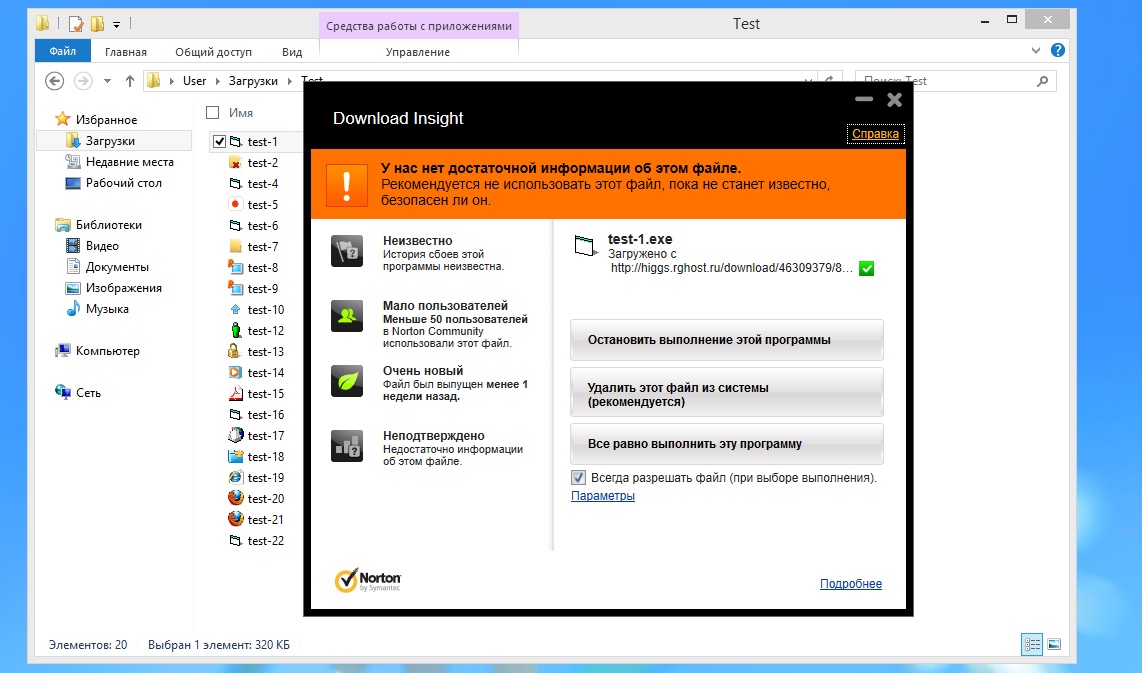
Task: Click new folder icon in quick access toolbar
Action: [x=98, y=24]
